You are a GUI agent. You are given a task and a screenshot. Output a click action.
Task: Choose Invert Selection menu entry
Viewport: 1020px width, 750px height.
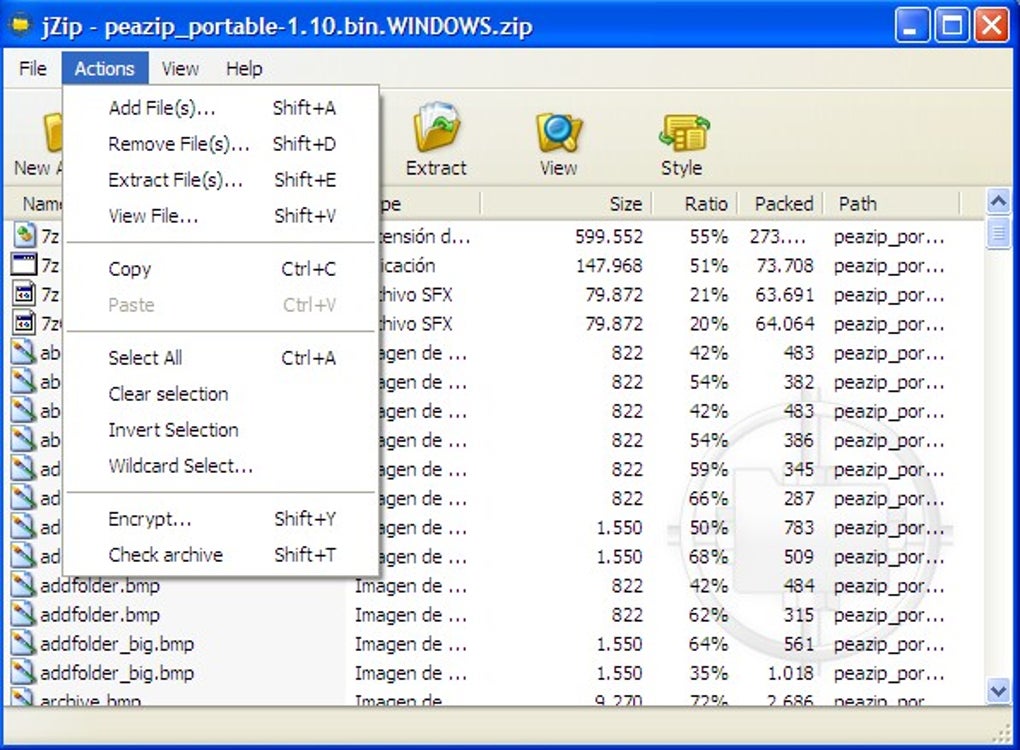221,429
